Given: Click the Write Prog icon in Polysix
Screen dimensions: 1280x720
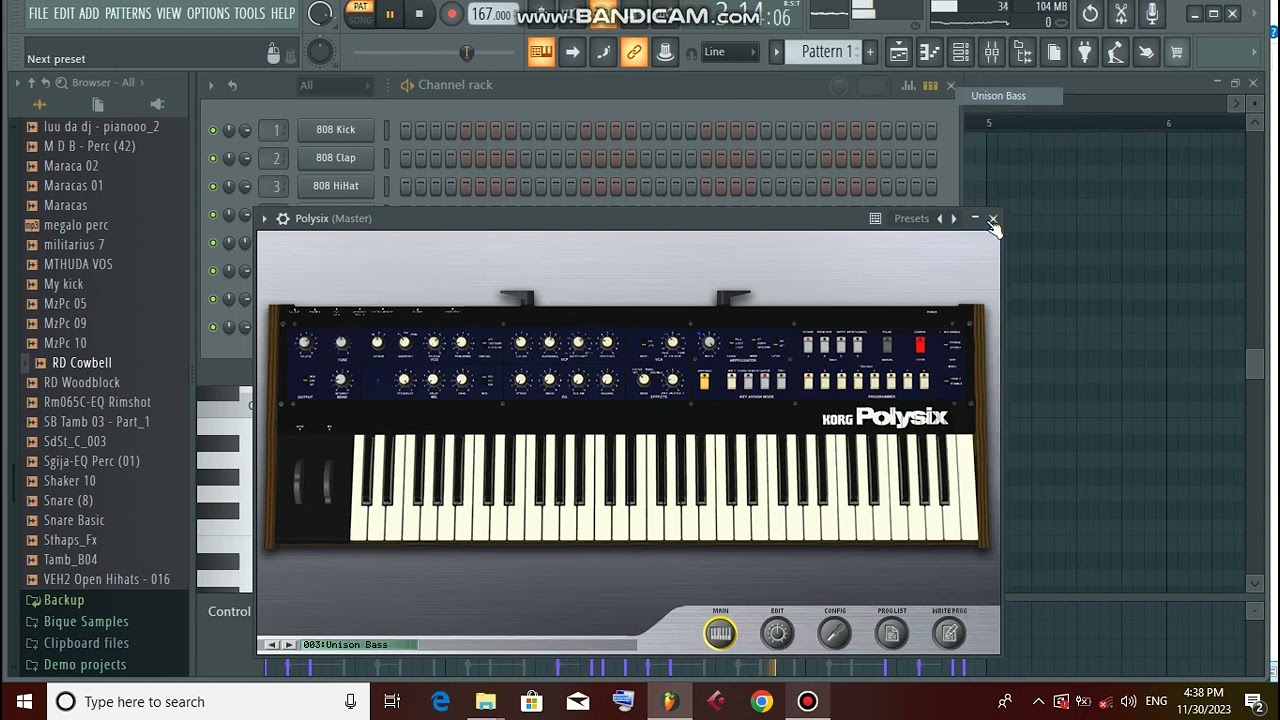Looking at the screenshot, I should click(949, 633).
